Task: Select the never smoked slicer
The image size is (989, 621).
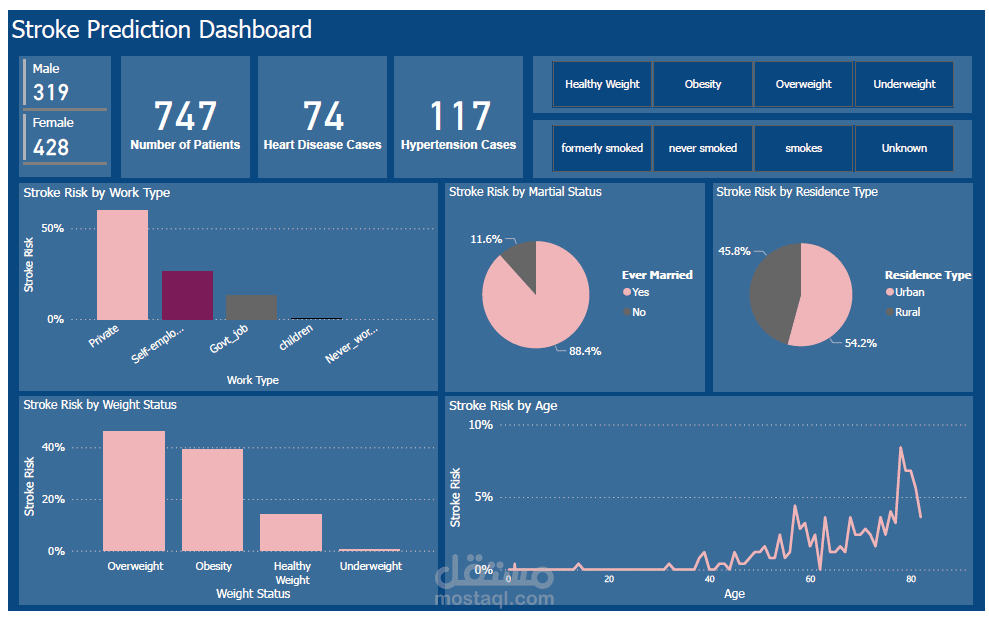Action: click(x=703, y=148)
